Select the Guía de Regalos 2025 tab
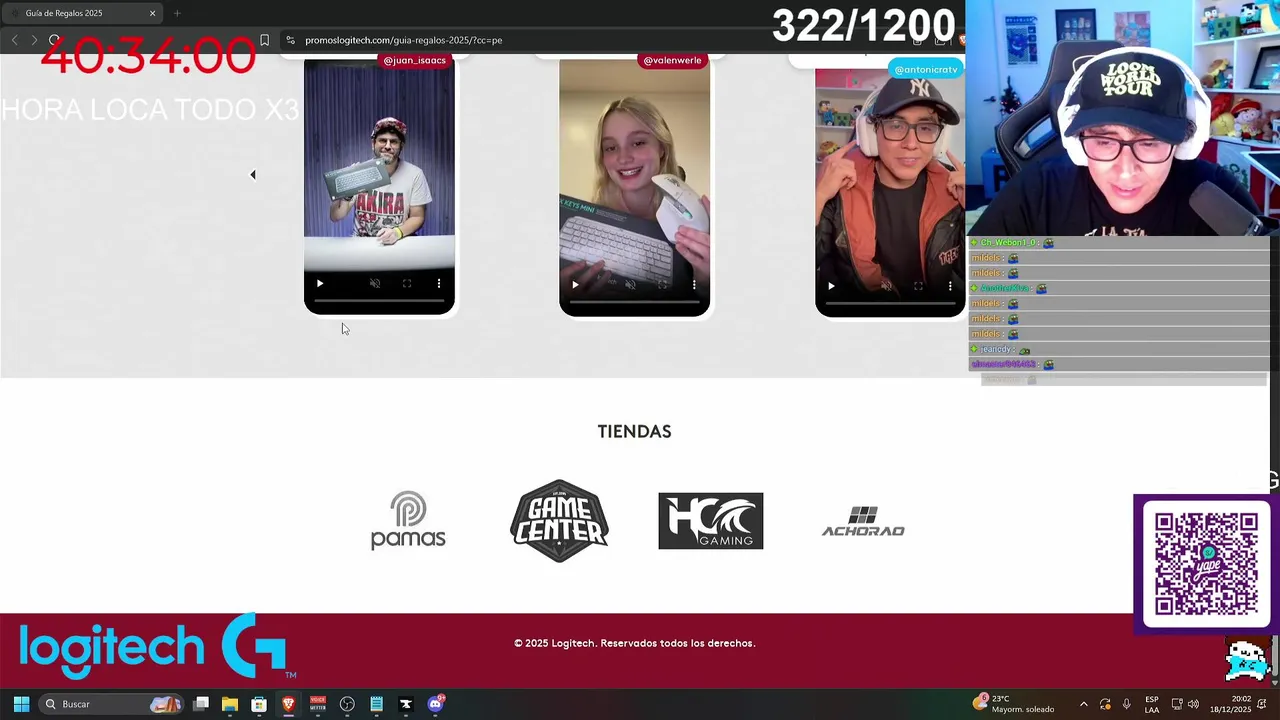The height and width of the screenshot is (720, 1280). (x=80, y=13)
